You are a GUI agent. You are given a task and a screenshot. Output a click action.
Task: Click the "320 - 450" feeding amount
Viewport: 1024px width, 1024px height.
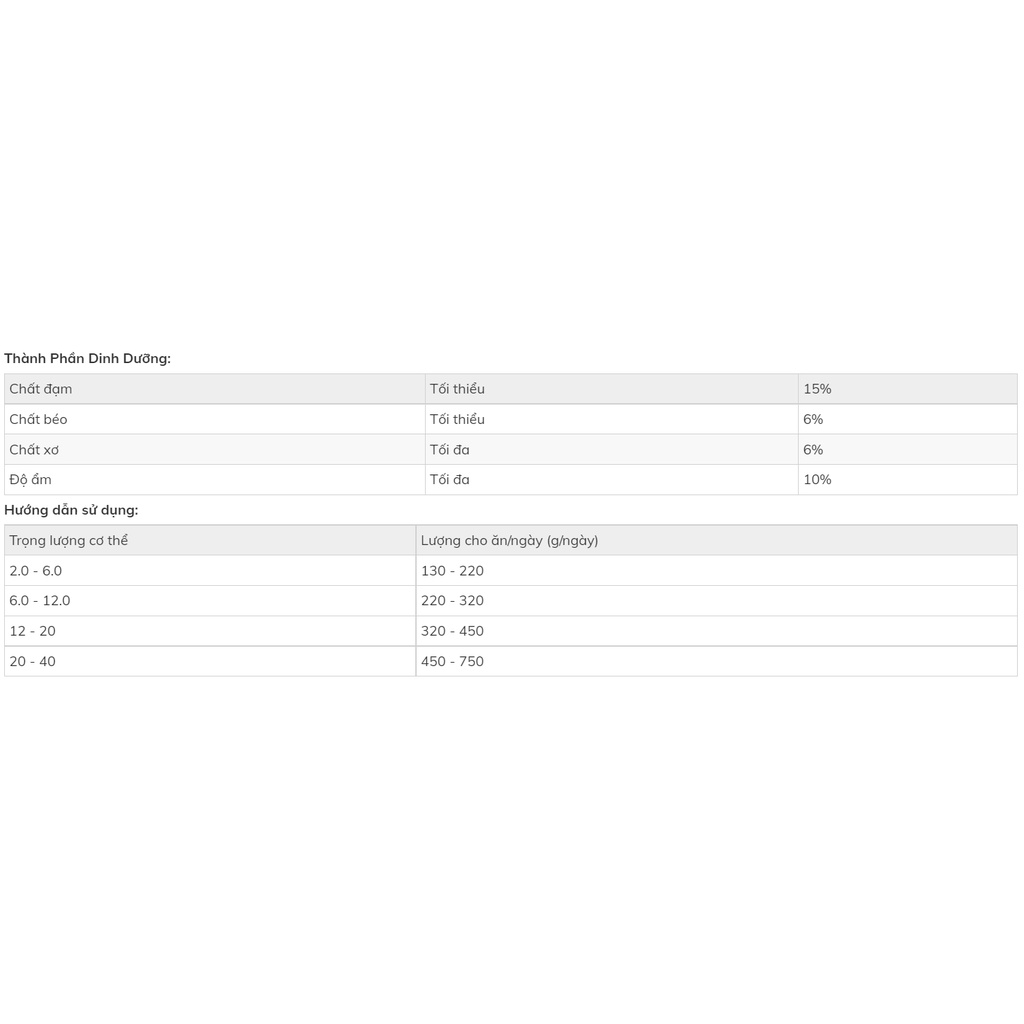452,631
